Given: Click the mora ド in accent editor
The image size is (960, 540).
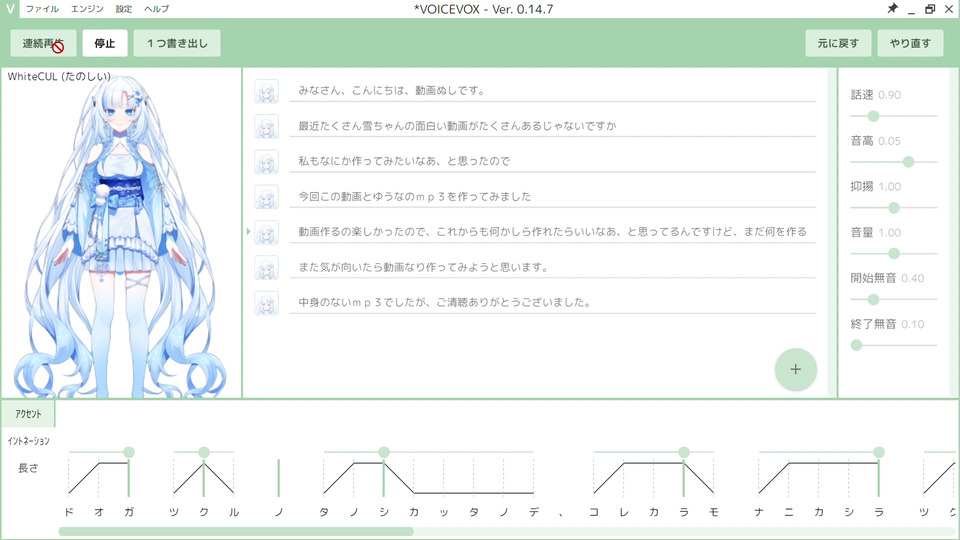Looking at the screenshot, I should tap(69, 512).
